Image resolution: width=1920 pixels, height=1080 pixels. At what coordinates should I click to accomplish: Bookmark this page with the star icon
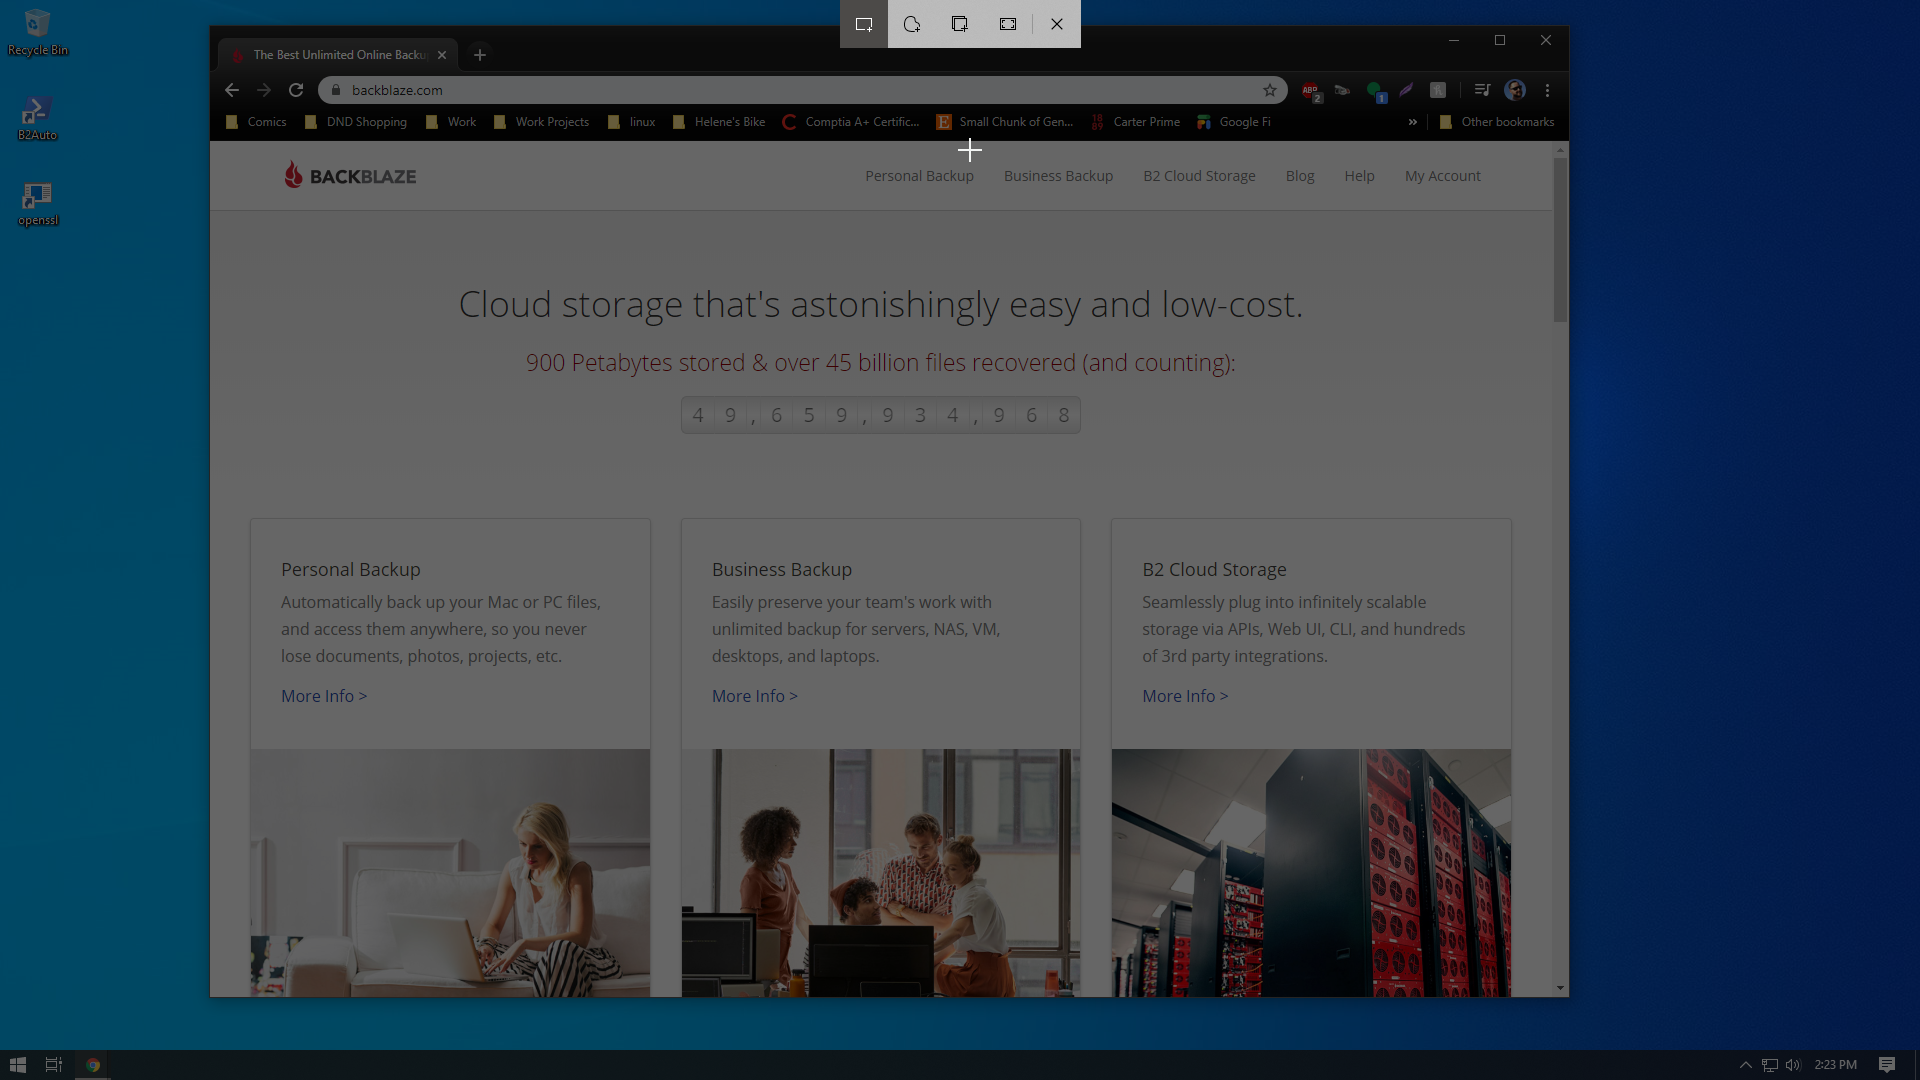pyautogui.click(x=1270, y=90)
